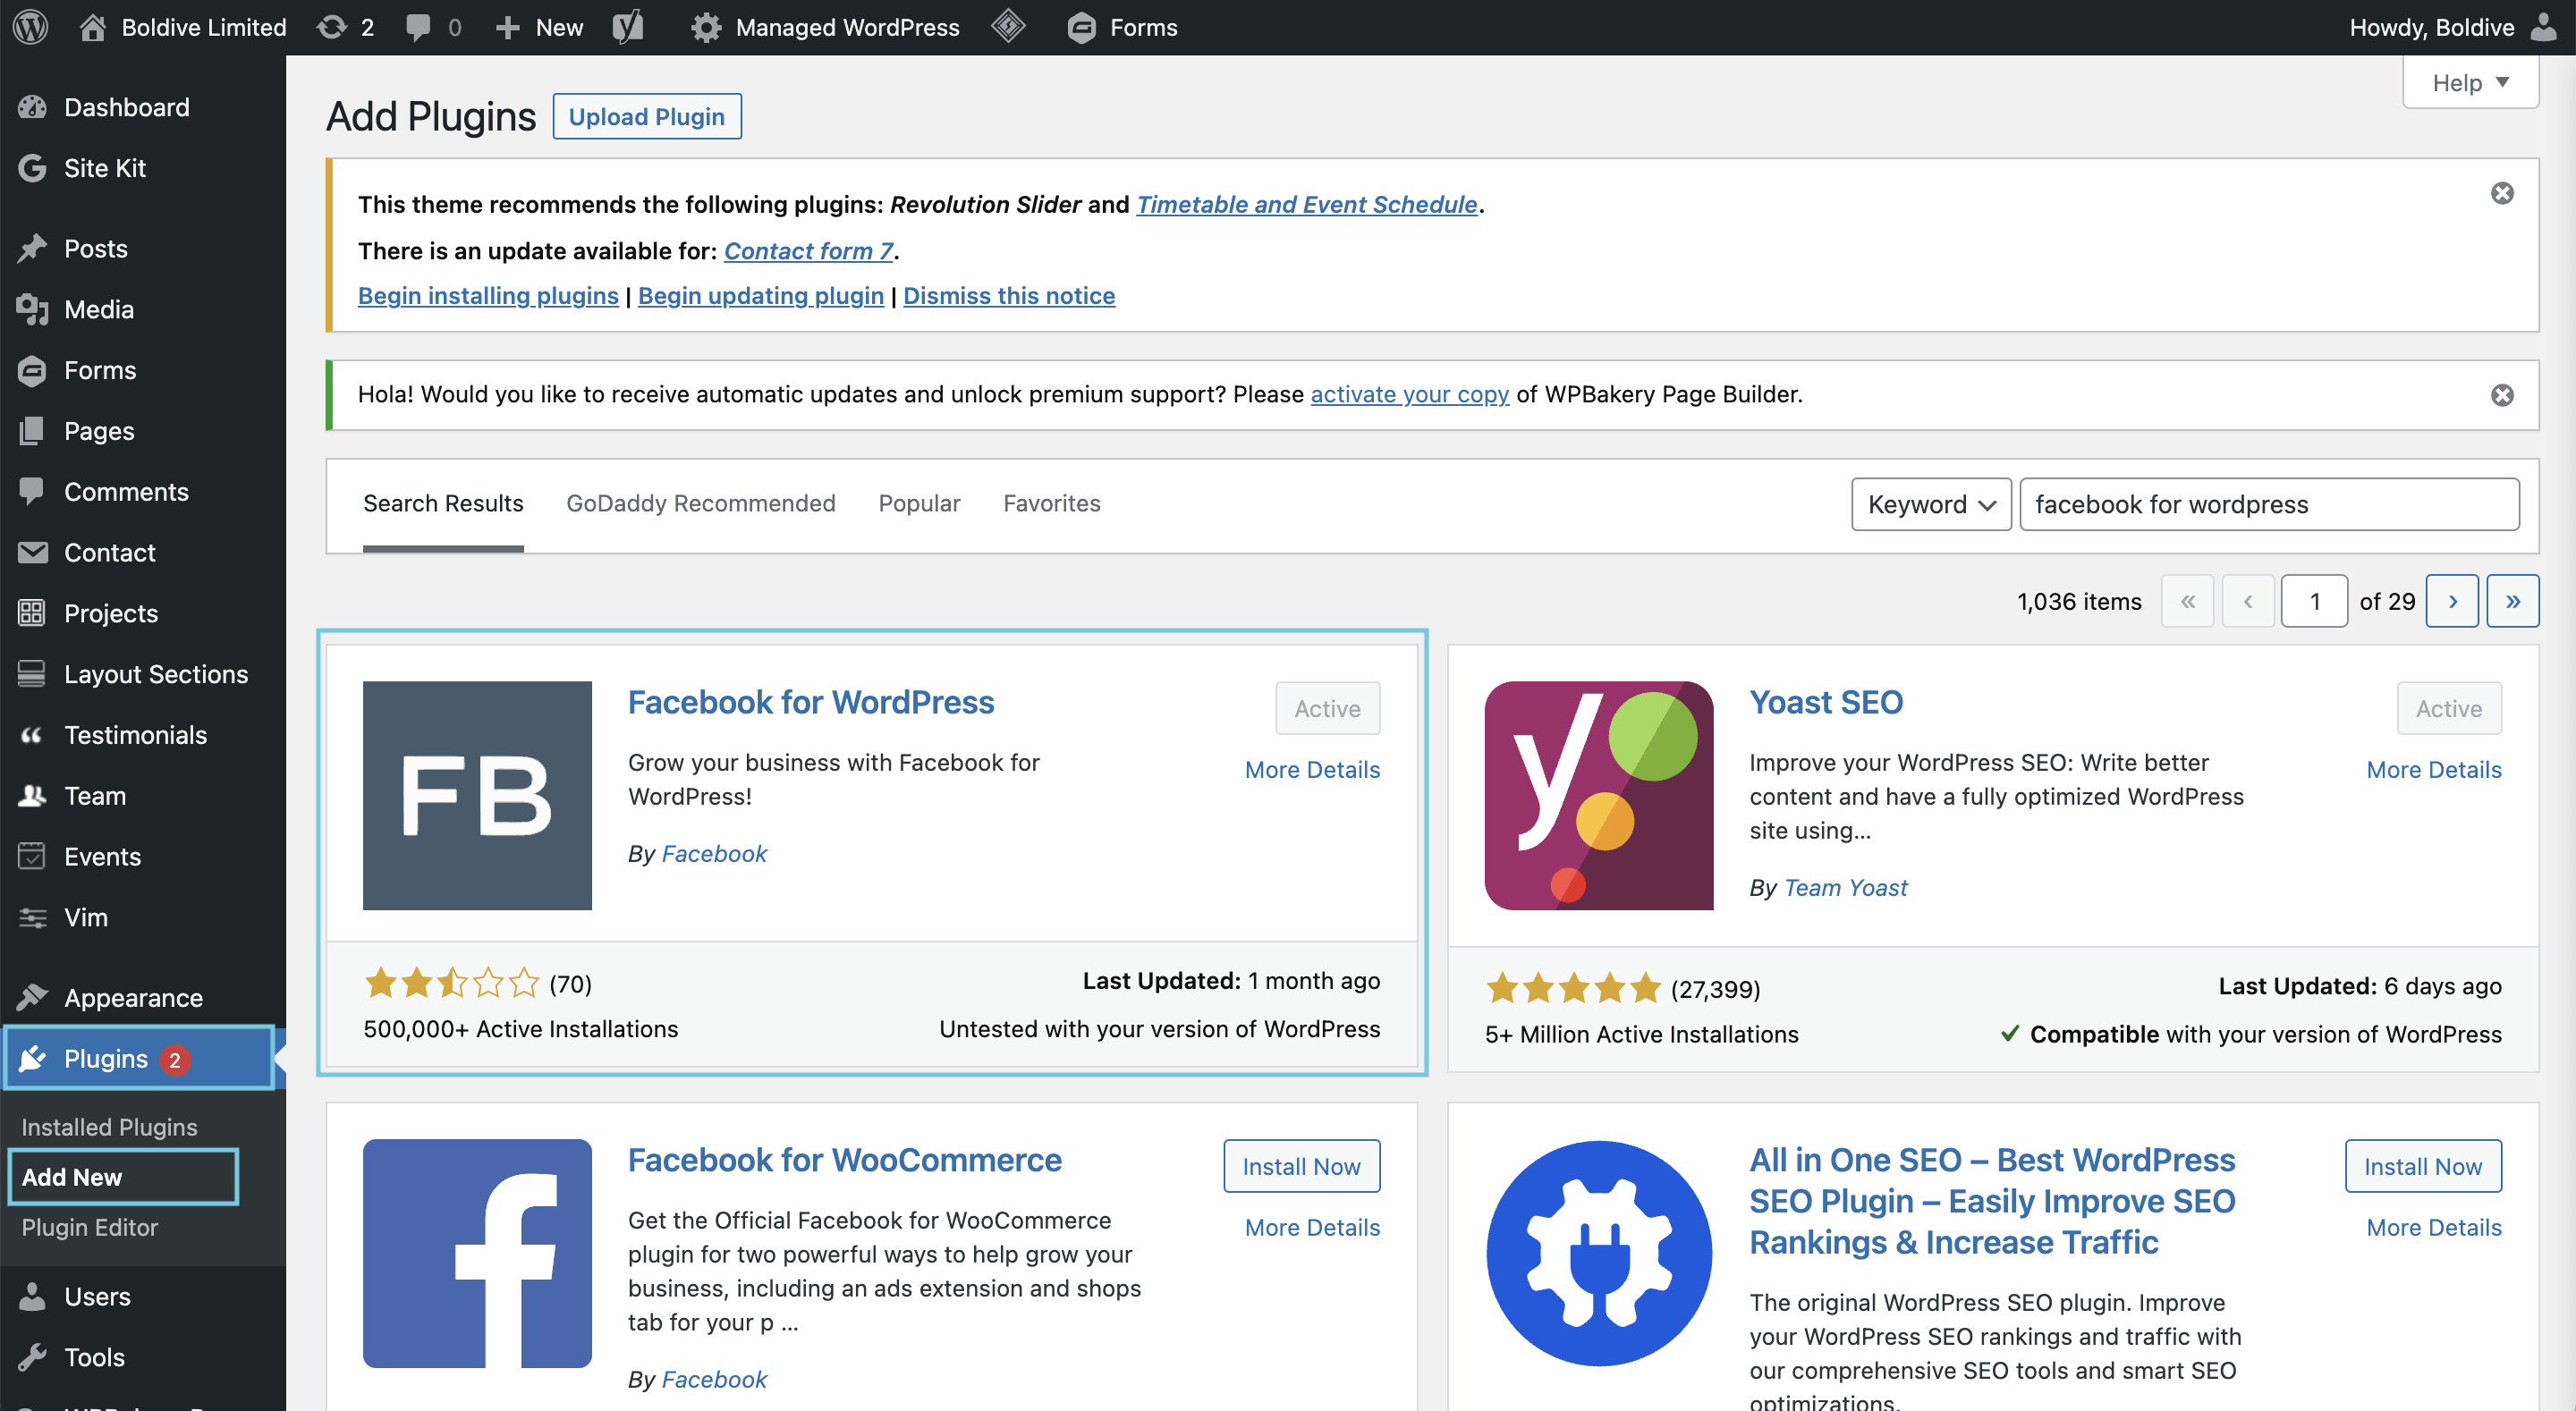Open Facebook for WordPress plugin title
Image resolution: width=2576 pixels, height=1411 pixels.
(811, 702)
